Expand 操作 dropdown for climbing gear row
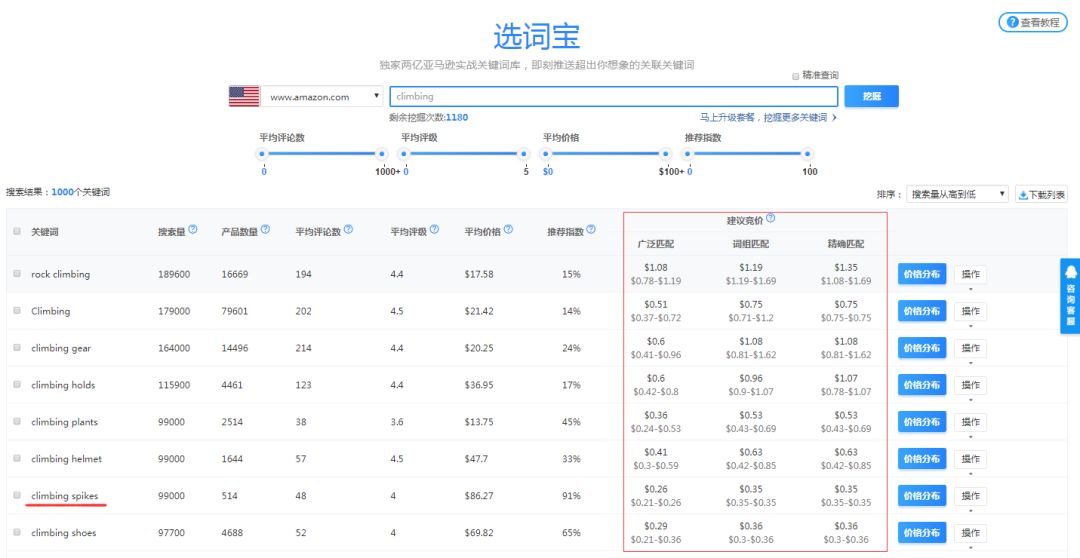Screen dimensions: 1080x558 click(970, 348)
